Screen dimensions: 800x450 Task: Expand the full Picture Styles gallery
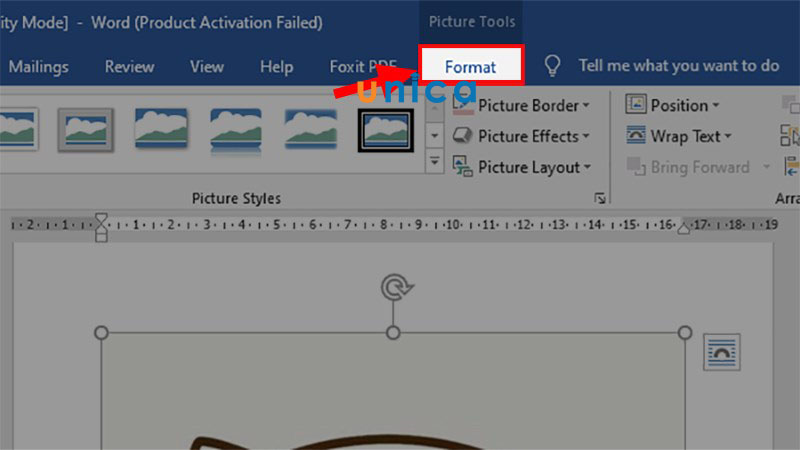click(x=435, y=162)
